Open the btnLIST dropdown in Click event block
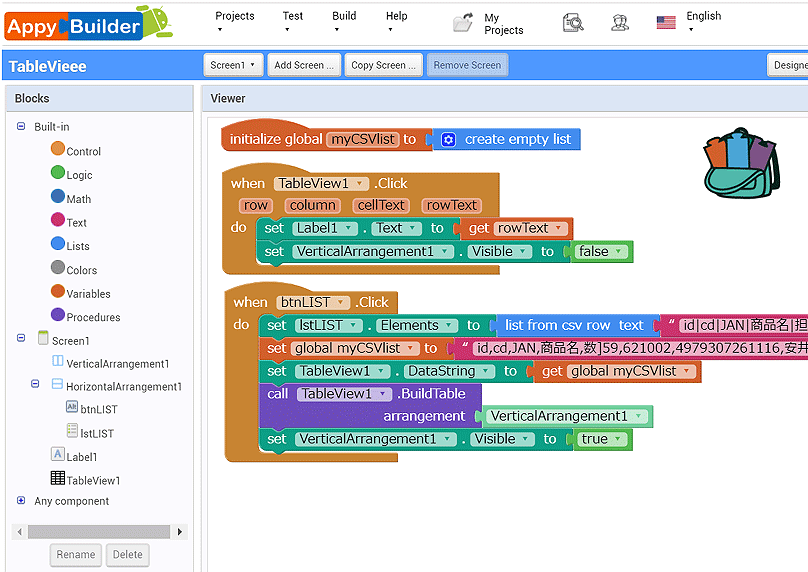Image resolution: width=808 pixels, height=572 pixels. 341,302
